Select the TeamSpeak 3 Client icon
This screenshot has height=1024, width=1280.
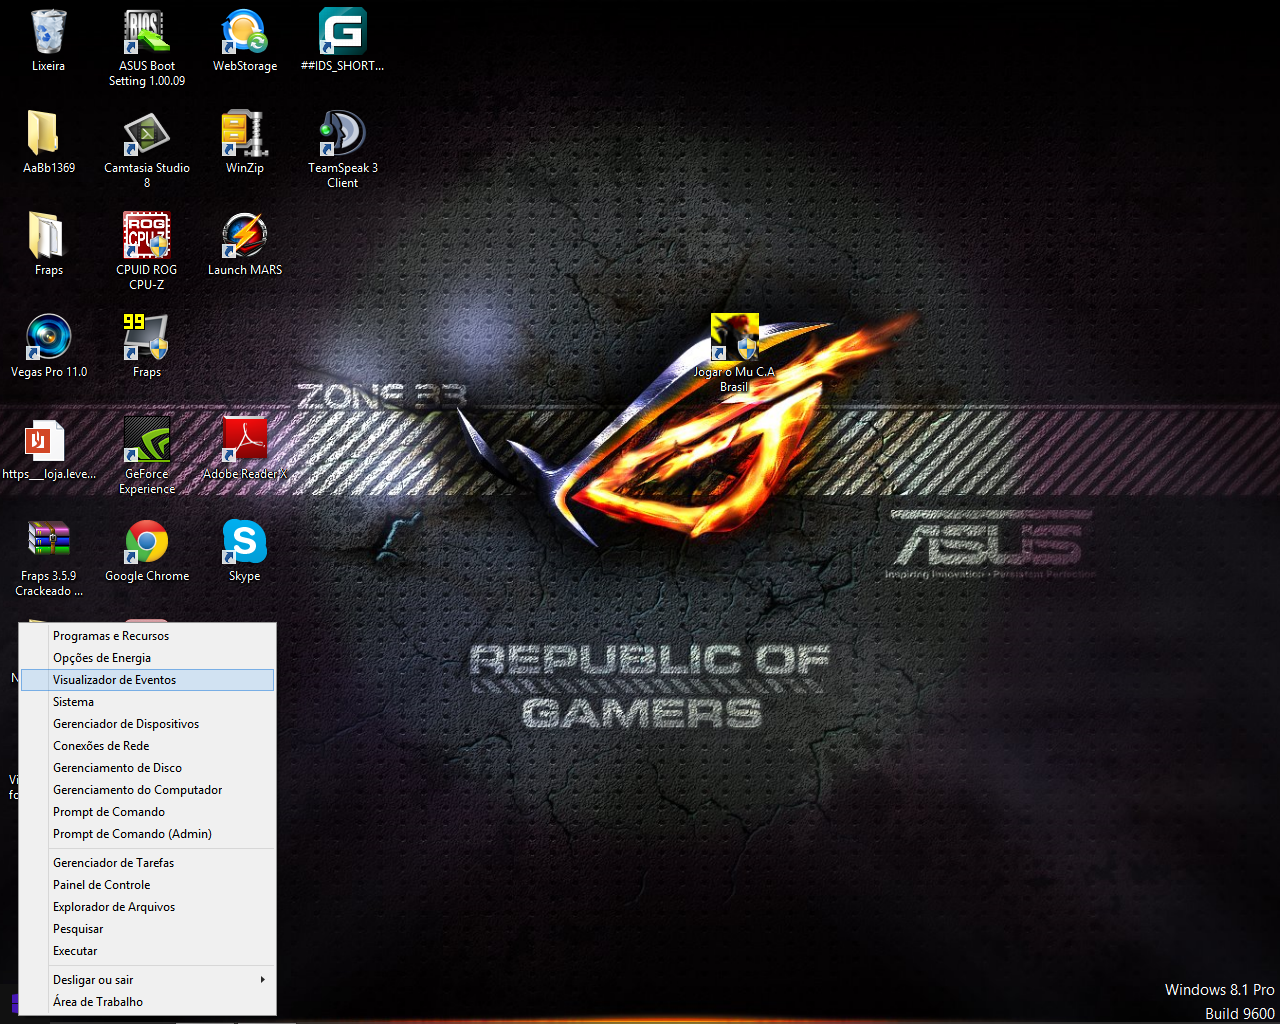tap(342, 135)
